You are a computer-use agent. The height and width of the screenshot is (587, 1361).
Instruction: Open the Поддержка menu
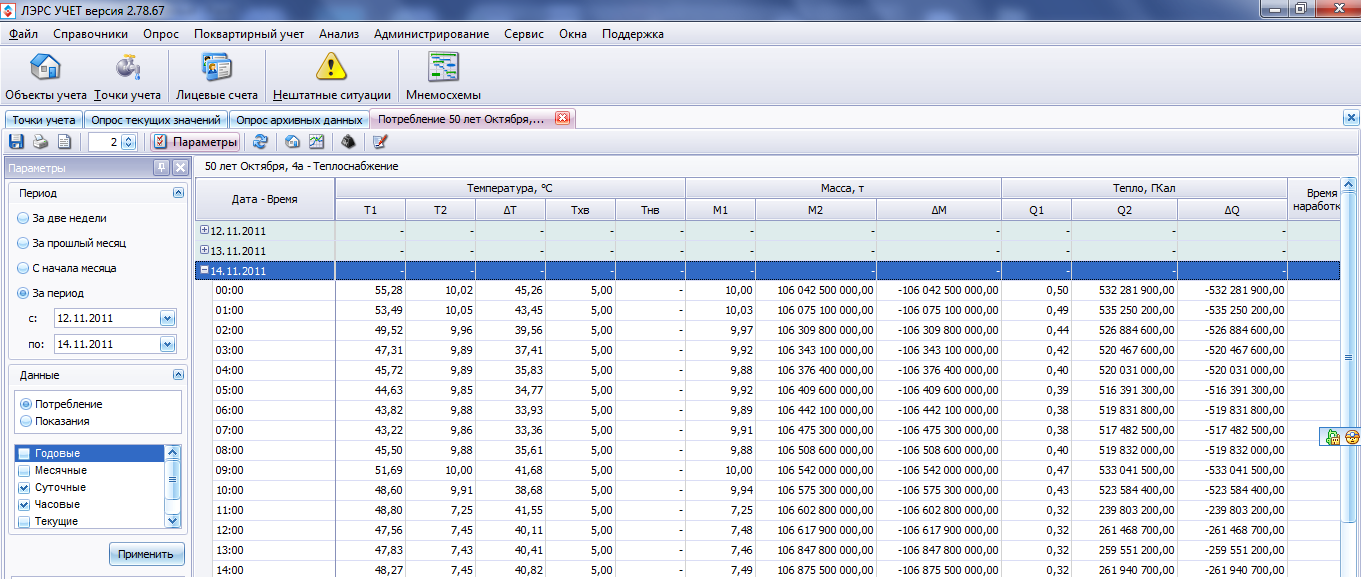coord(632,34)
